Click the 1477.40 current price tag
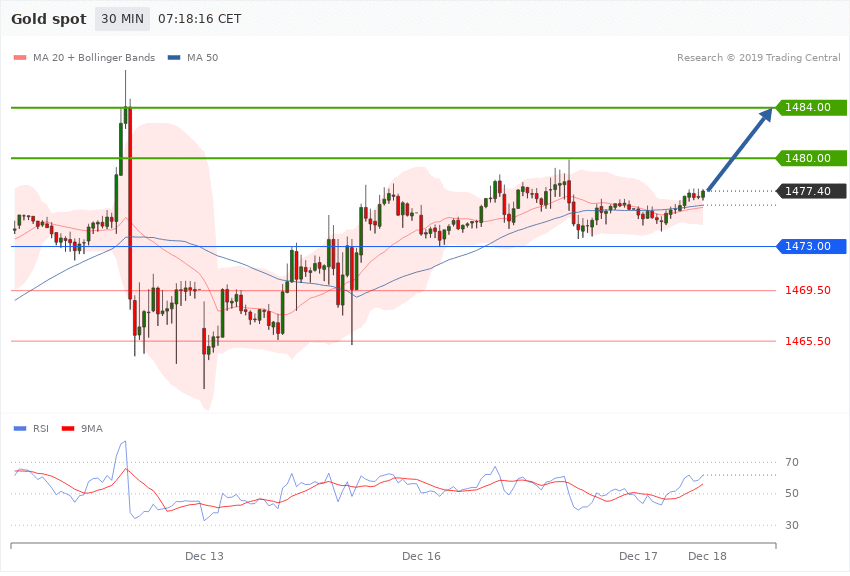Viewport: 850px width, 576px height. pyautogui.click(x=811, y=191)
